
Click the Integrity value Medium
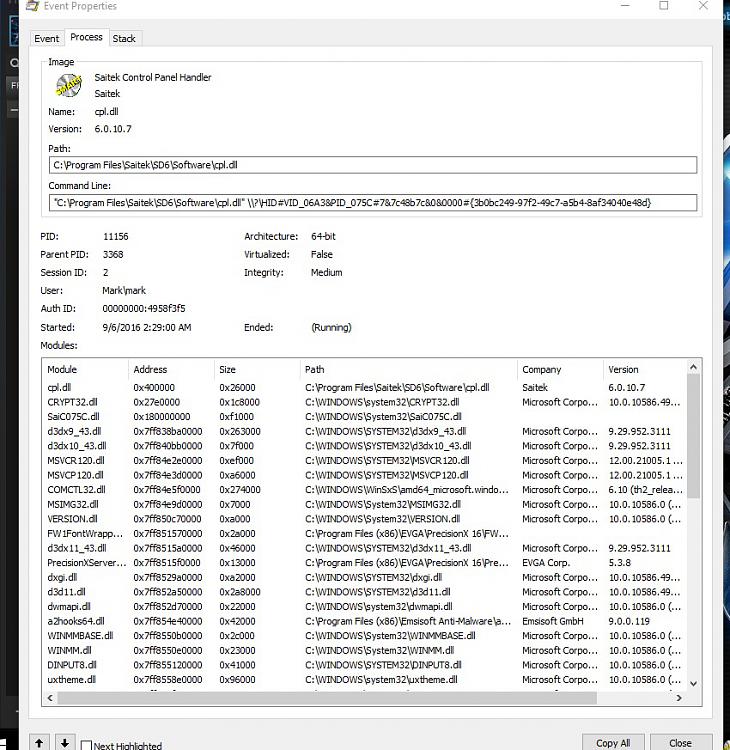[327, 273]
